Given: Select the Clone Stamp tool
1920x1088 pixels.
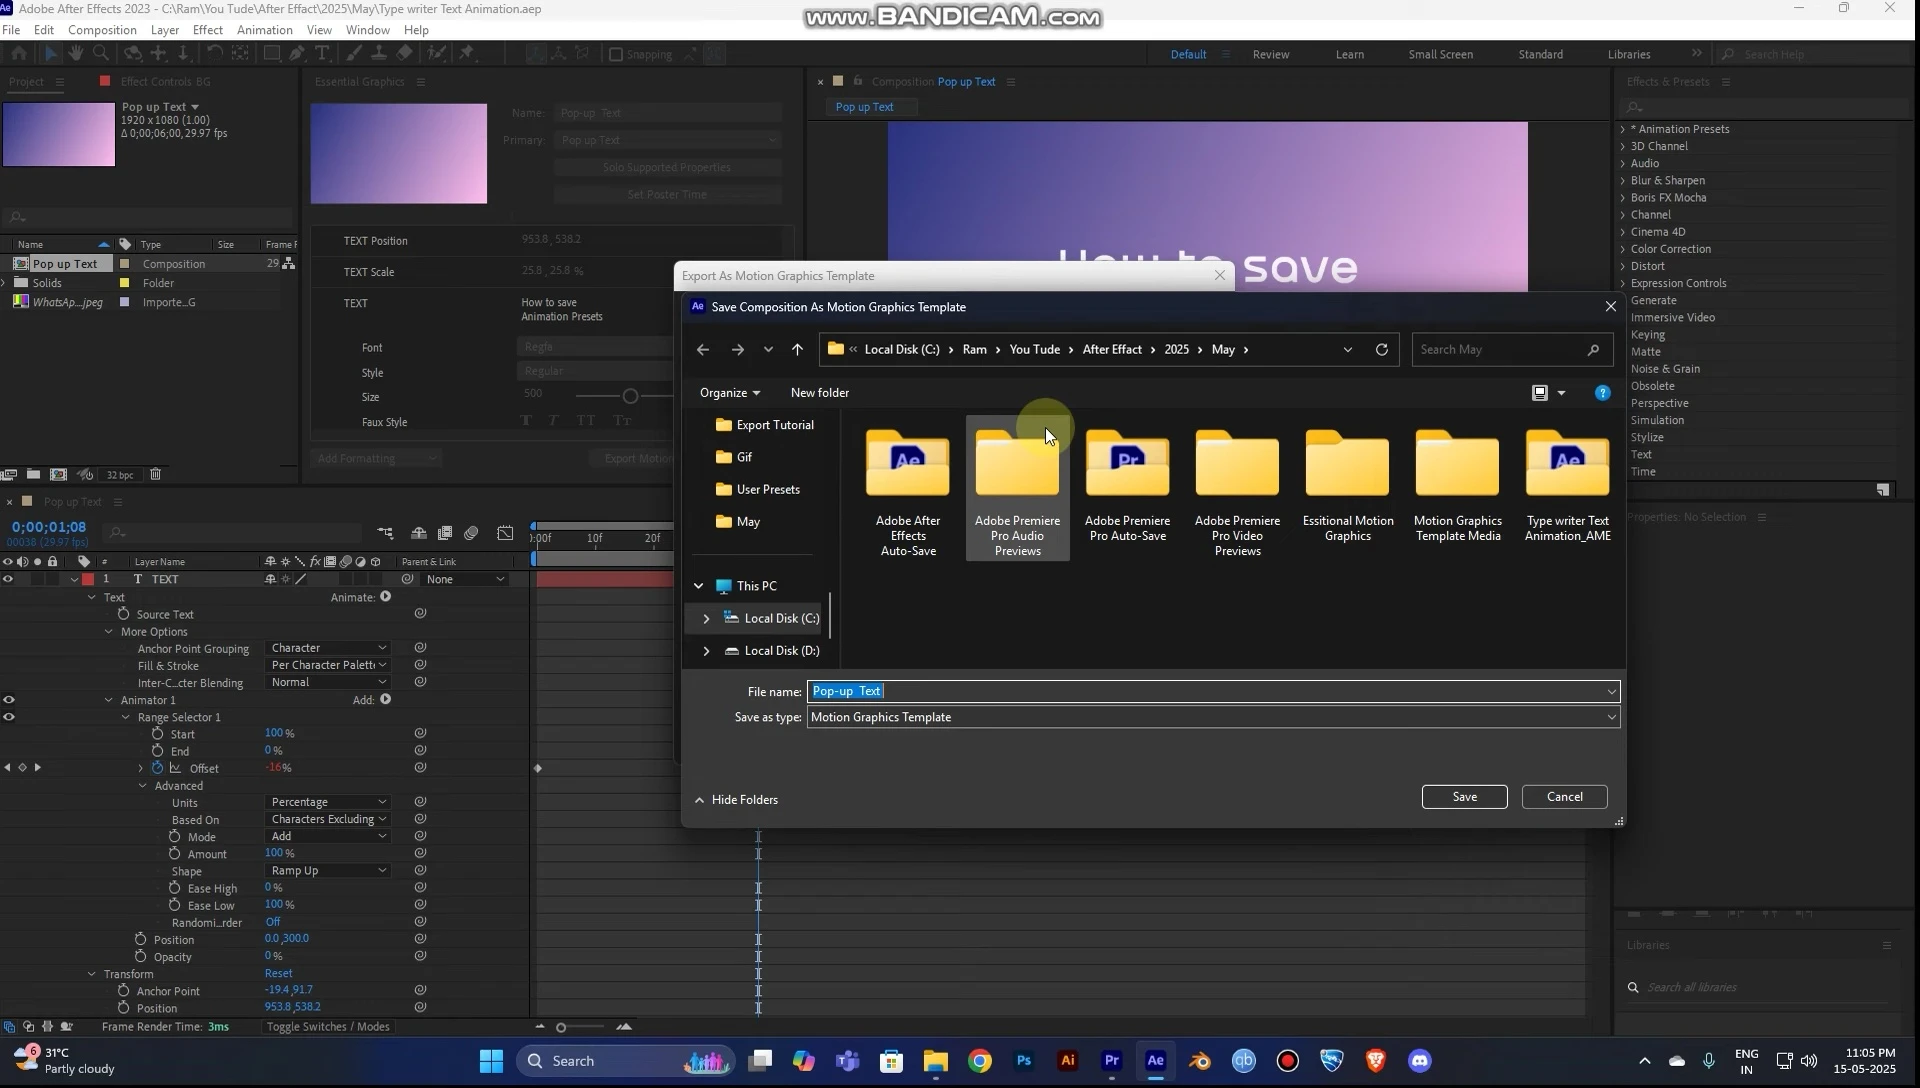Looking at the screenshot, I should [x=379, y=53].
